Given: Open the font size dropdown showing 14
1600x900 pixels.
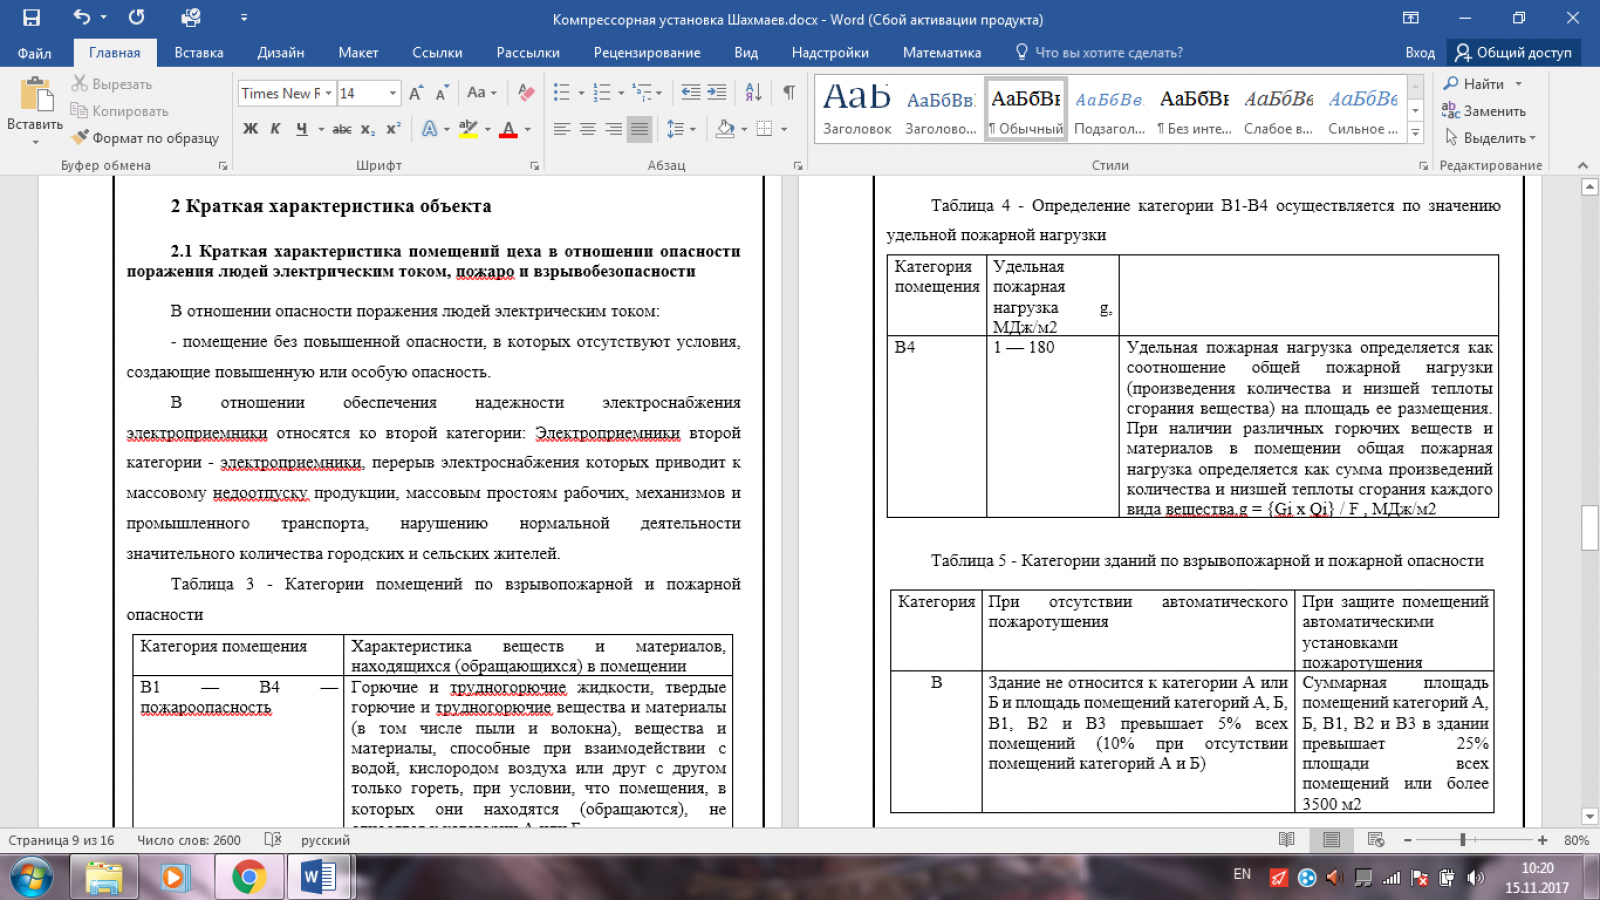Looking at the screenshot, I should (392, 93).
